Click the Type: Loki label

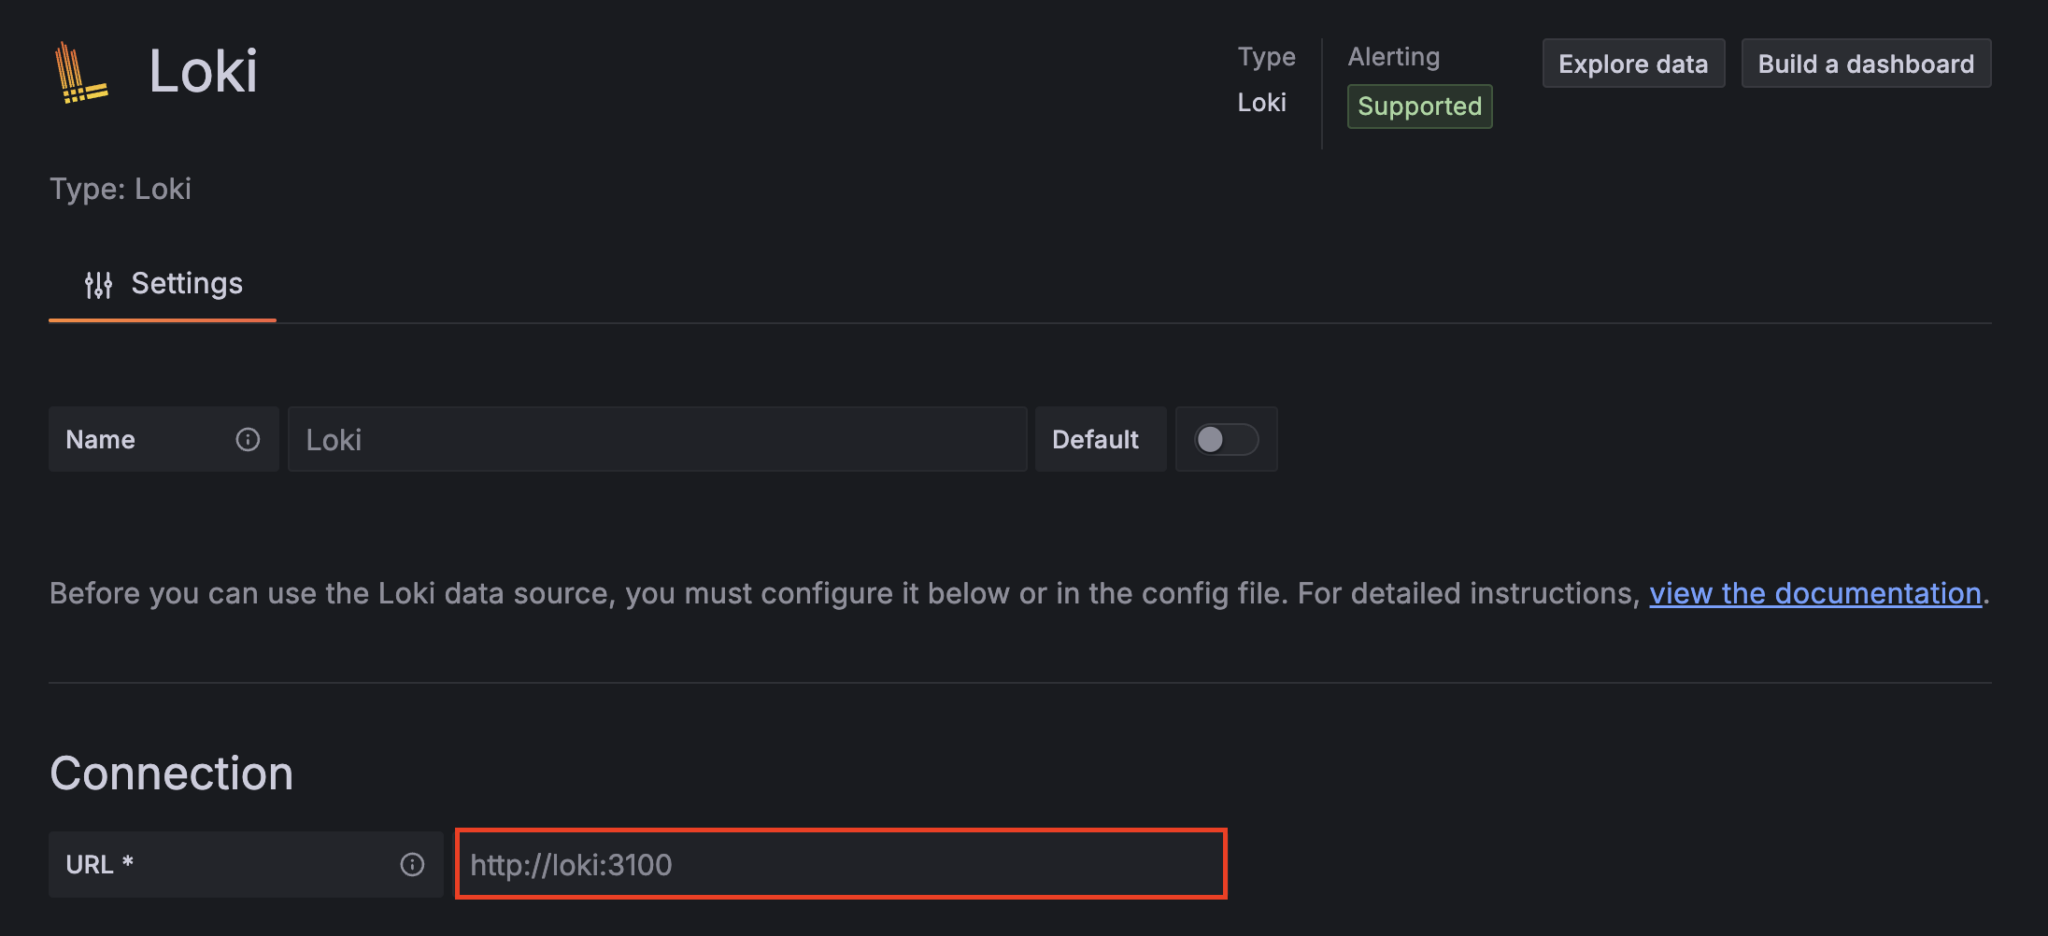120,189
